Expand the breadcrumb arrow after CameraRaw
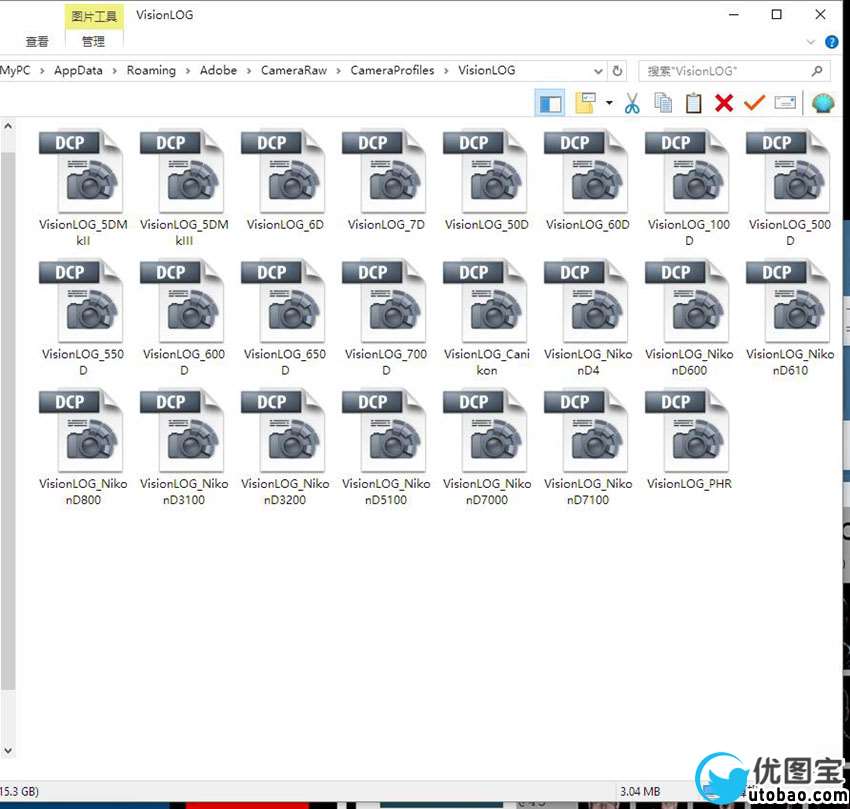Image resolution: width=850 pixels, height=809 pixels. 338,71
